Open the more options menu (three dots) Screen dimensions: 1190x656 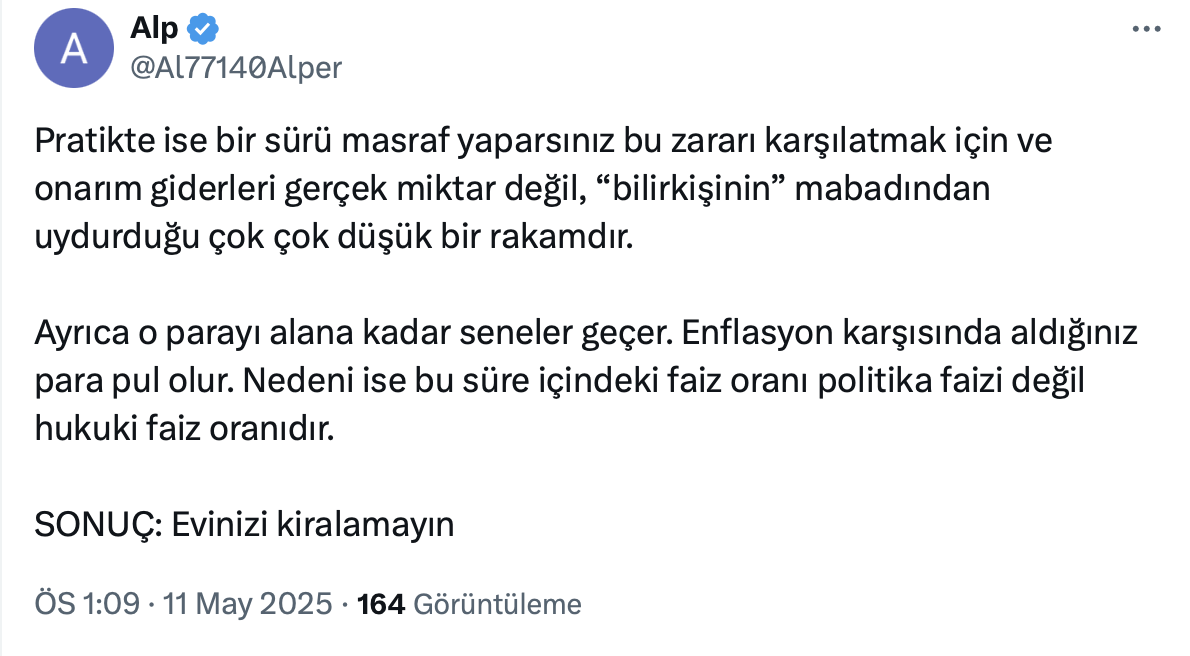click(x=1147, y=30)
